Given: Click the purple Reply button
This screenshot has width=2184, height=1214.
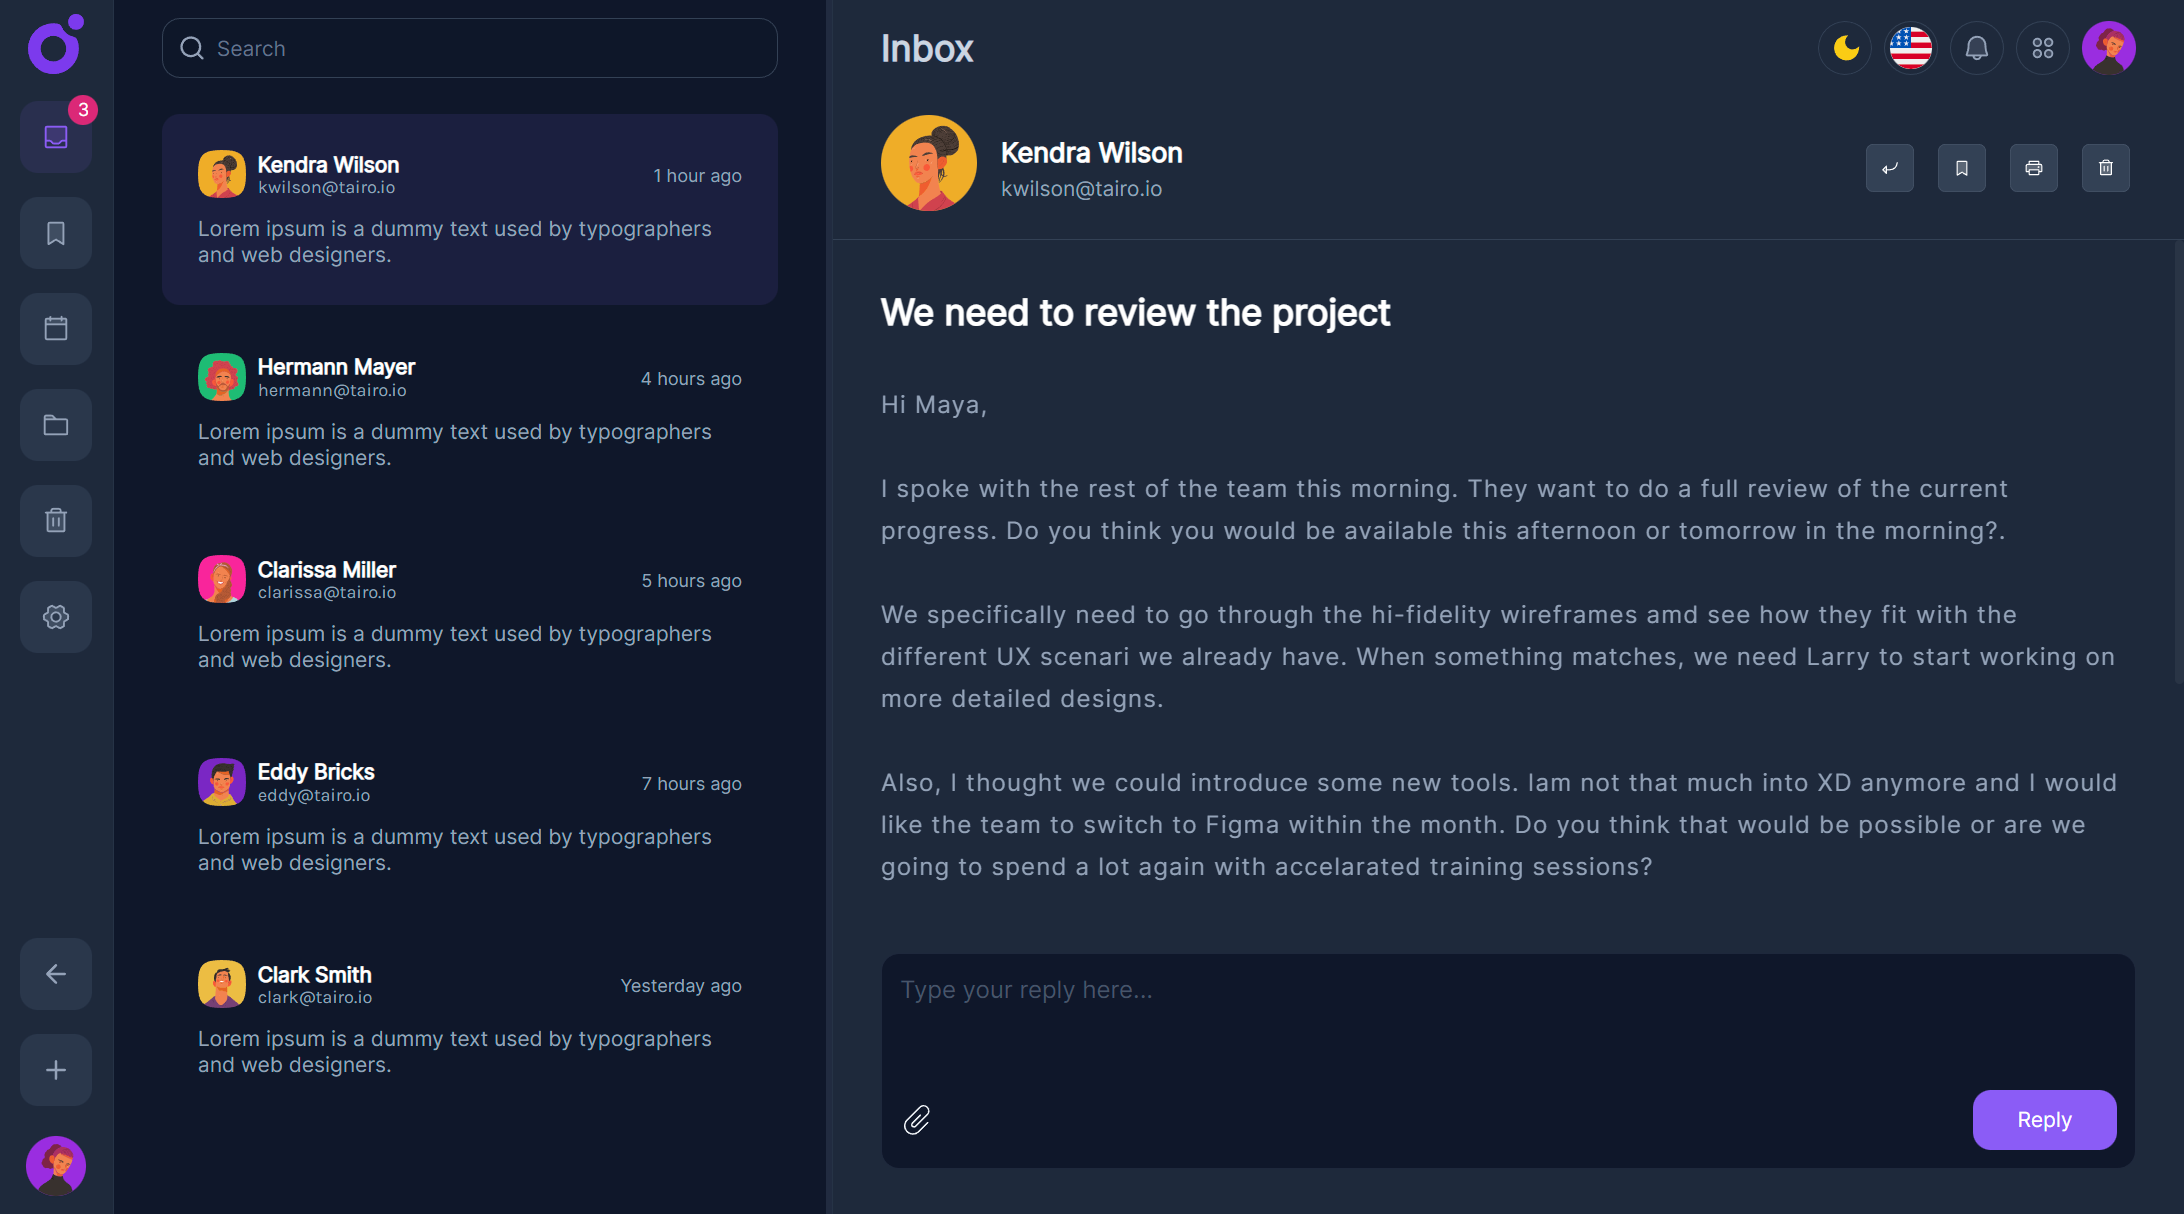Looking at the screenshot, I should click(x=2043, y=1120).
